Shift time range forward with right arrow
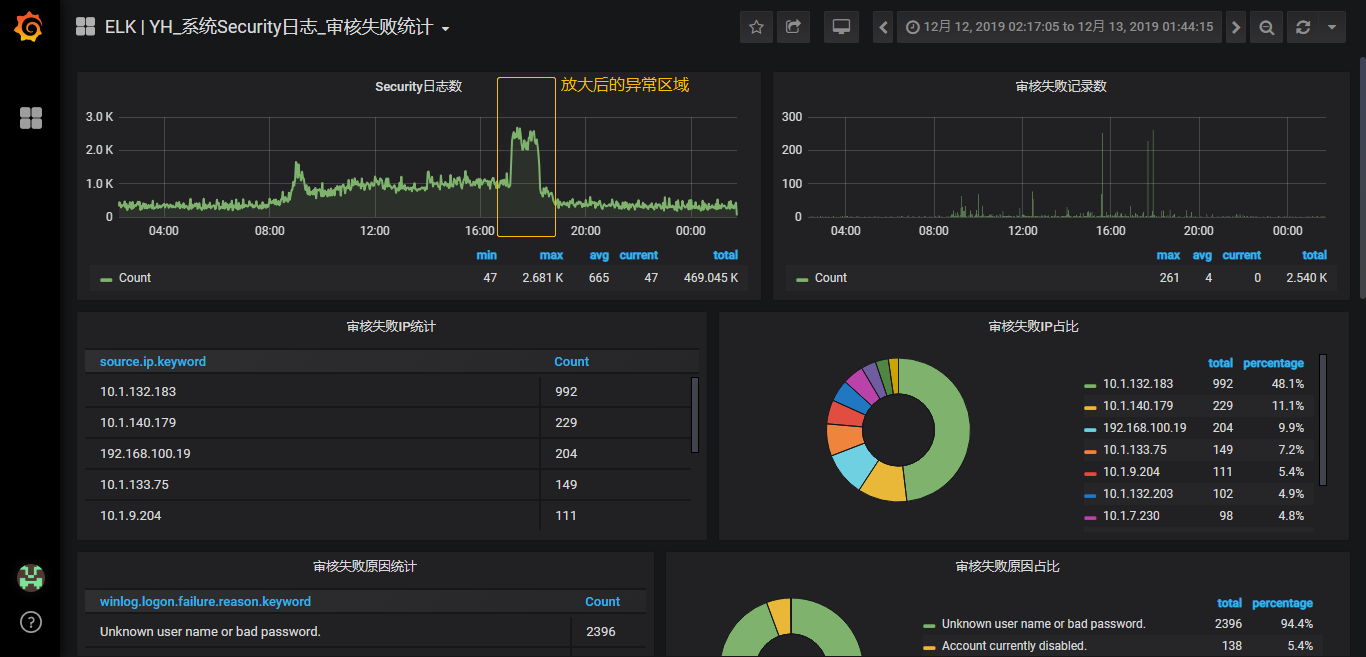 point(1236,27)
